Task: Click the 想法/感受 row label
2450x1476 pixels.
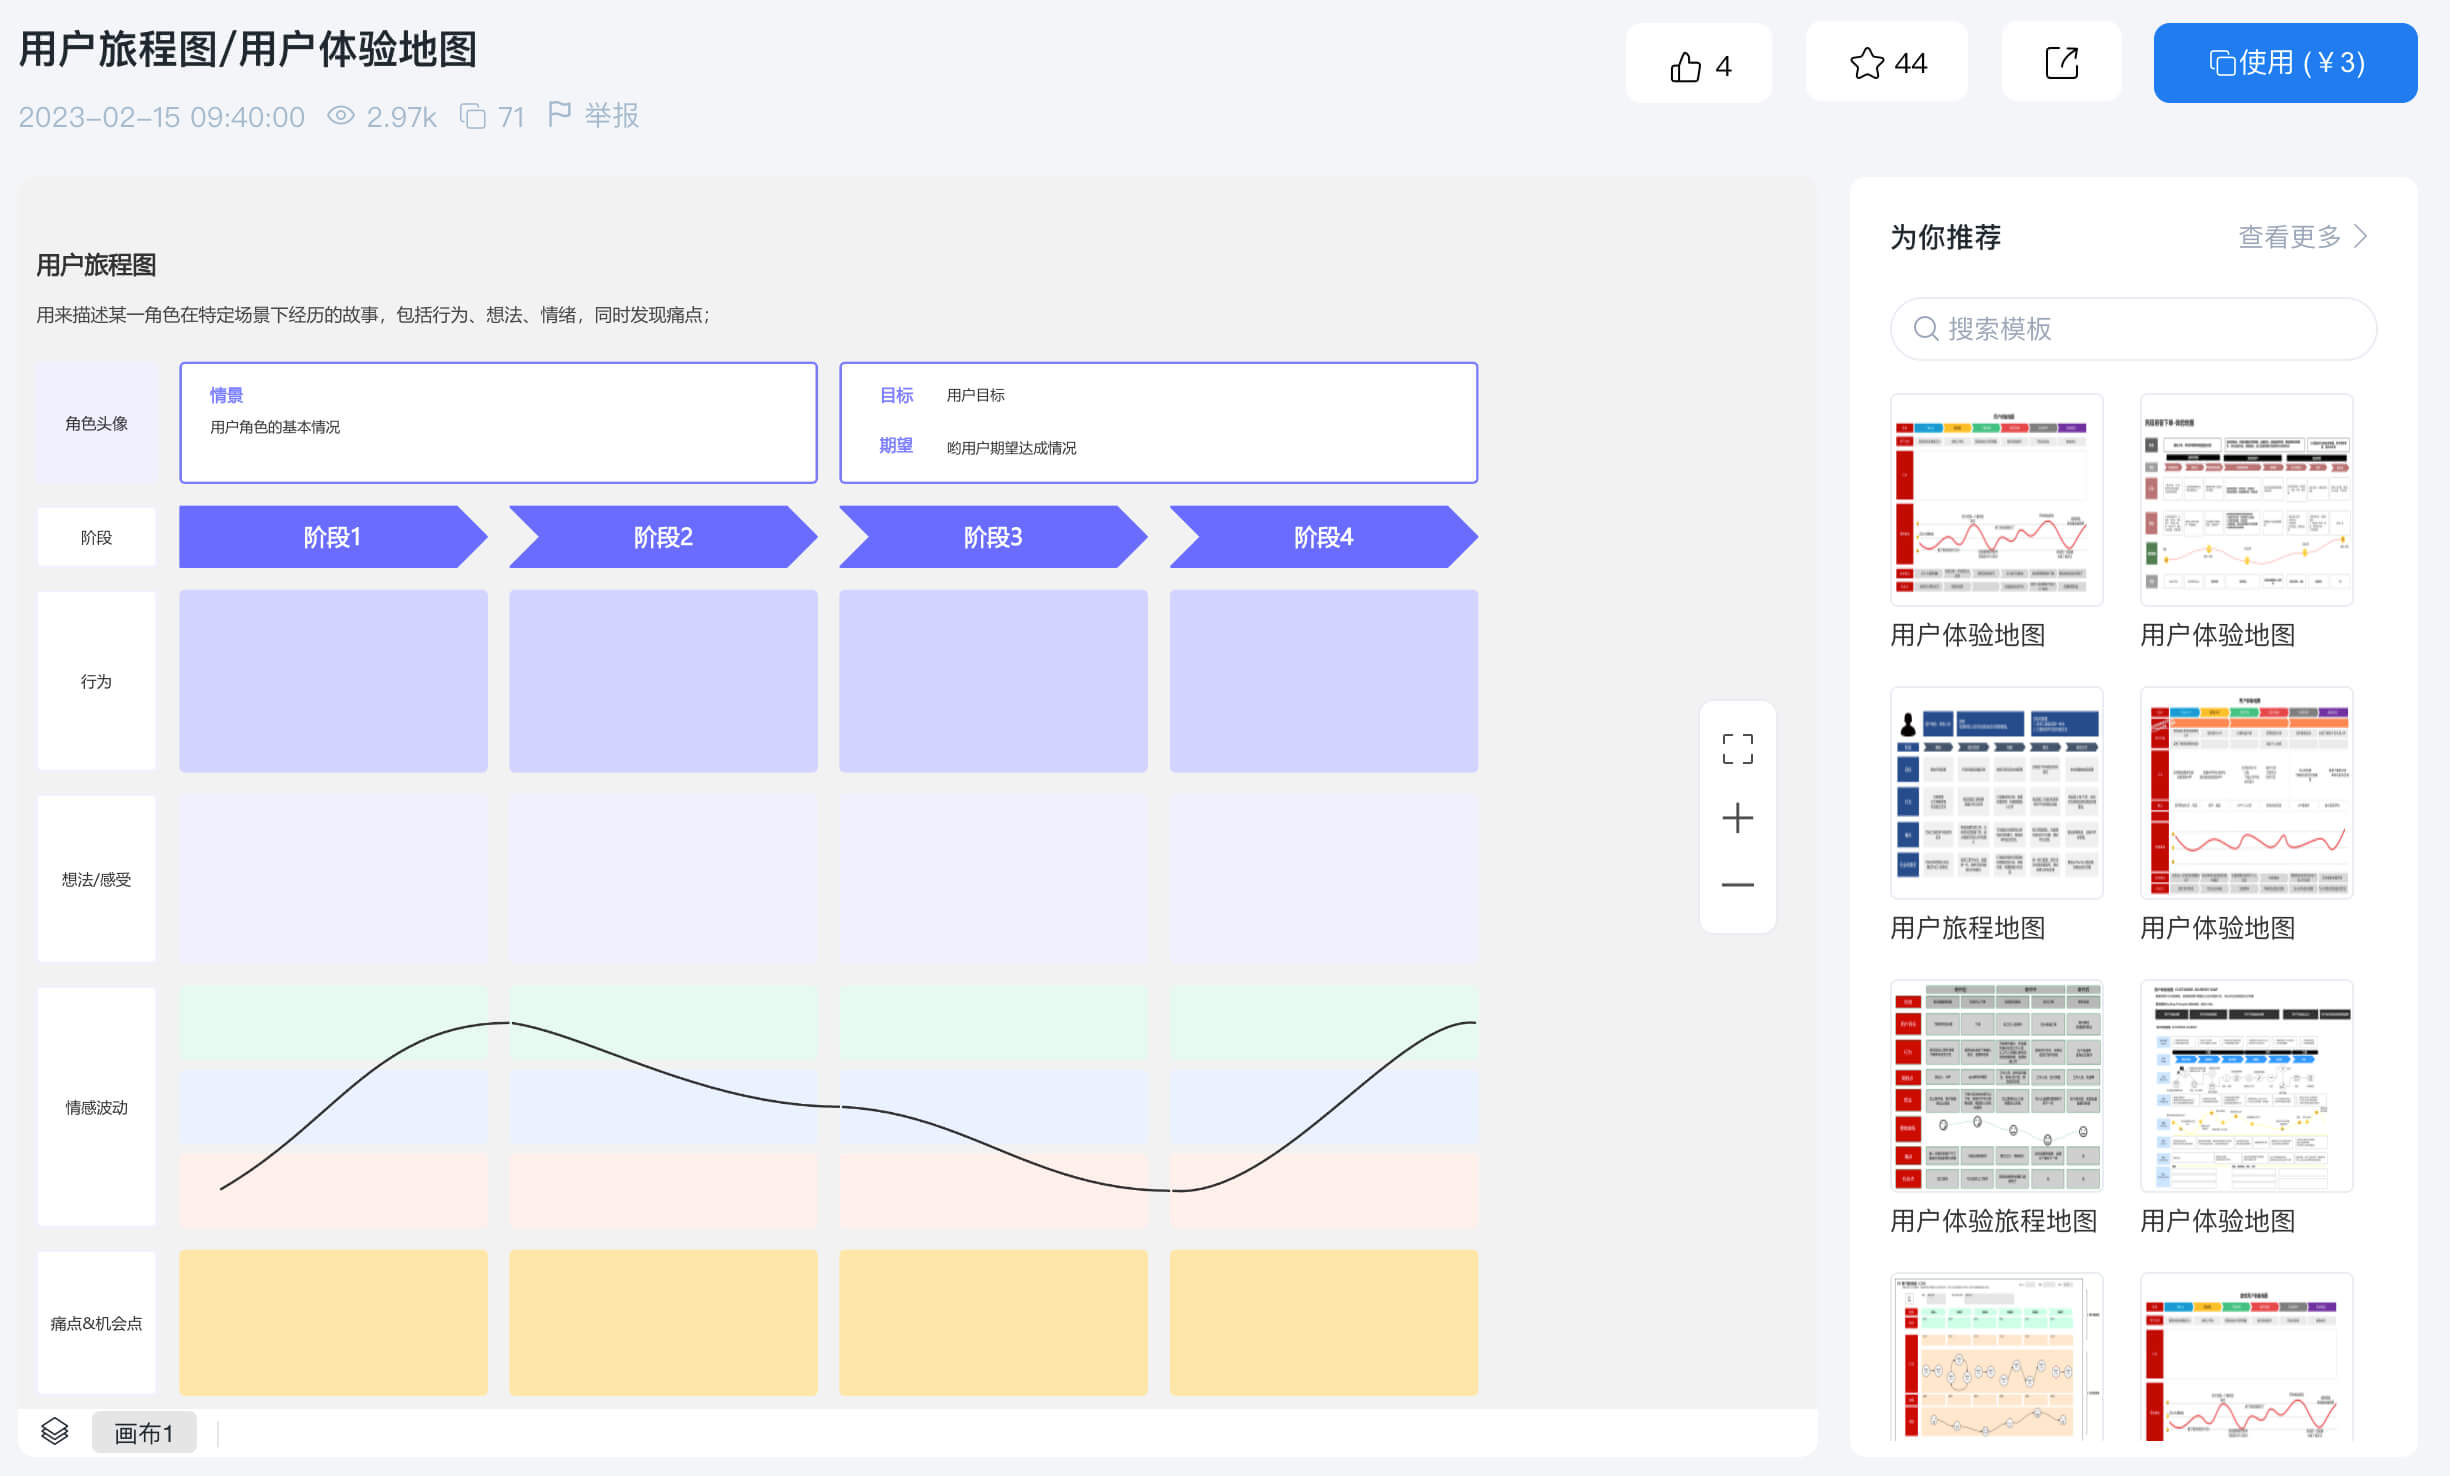Action: pos(97,879)
